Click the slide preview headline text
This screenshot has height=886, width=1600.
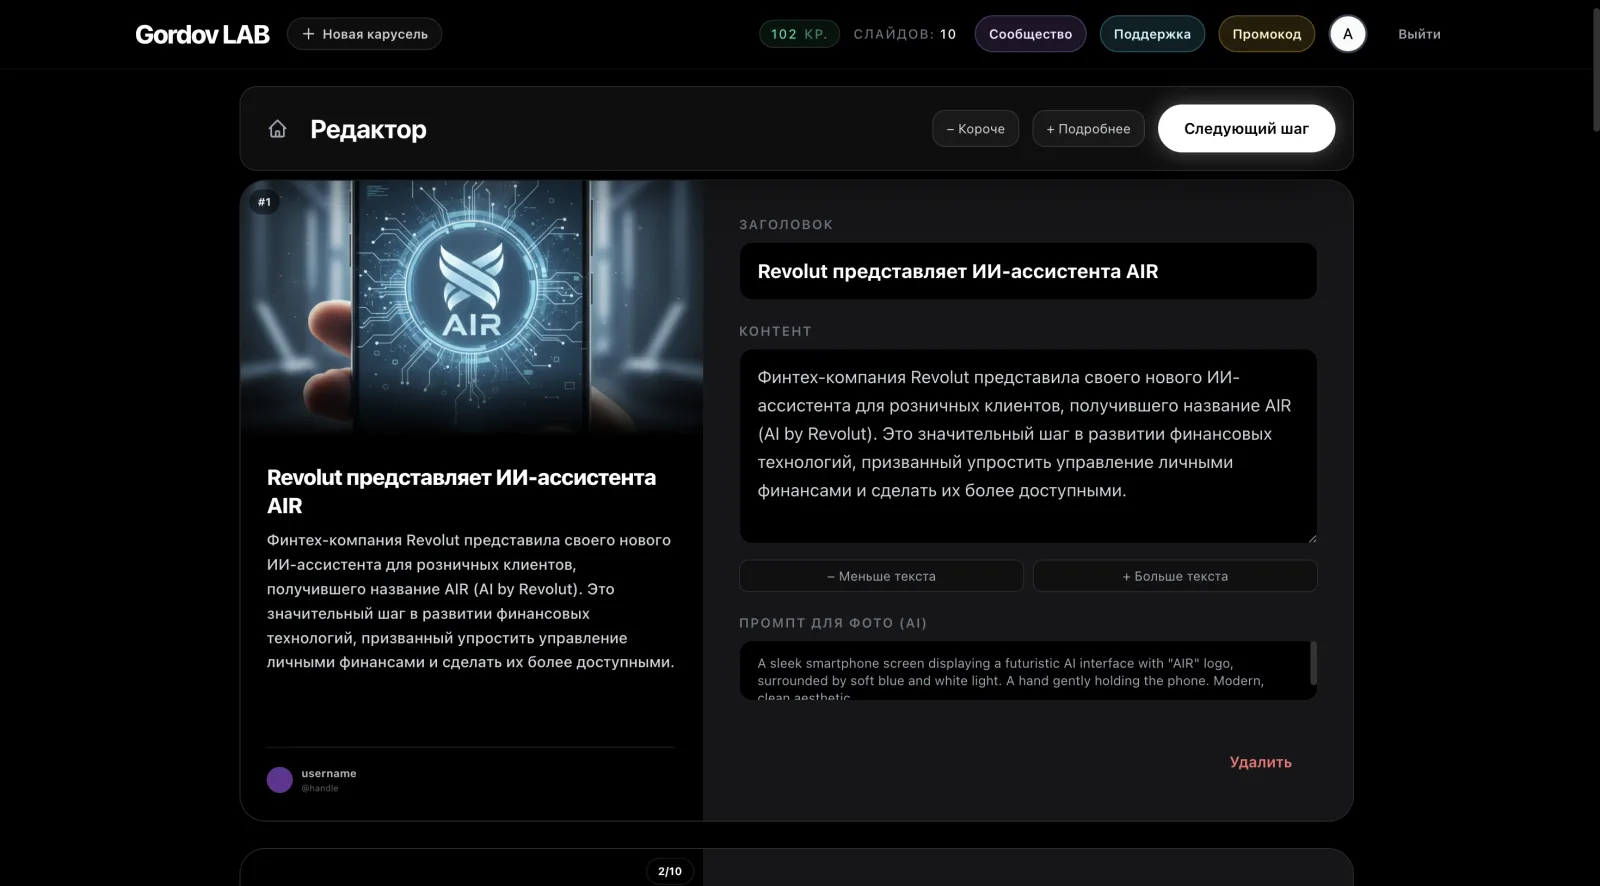pyautogui.click(x=461, y=491)
